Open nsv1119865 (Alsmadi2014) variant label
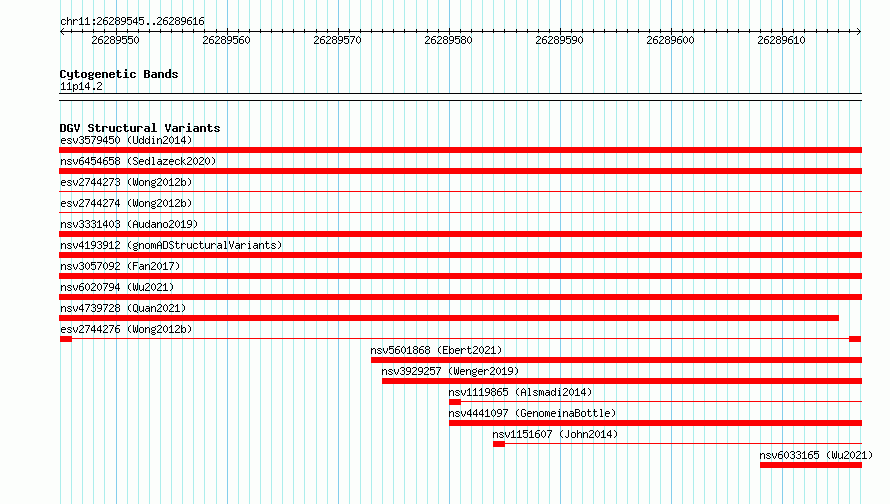890x504 pixels. pos(520,392)
